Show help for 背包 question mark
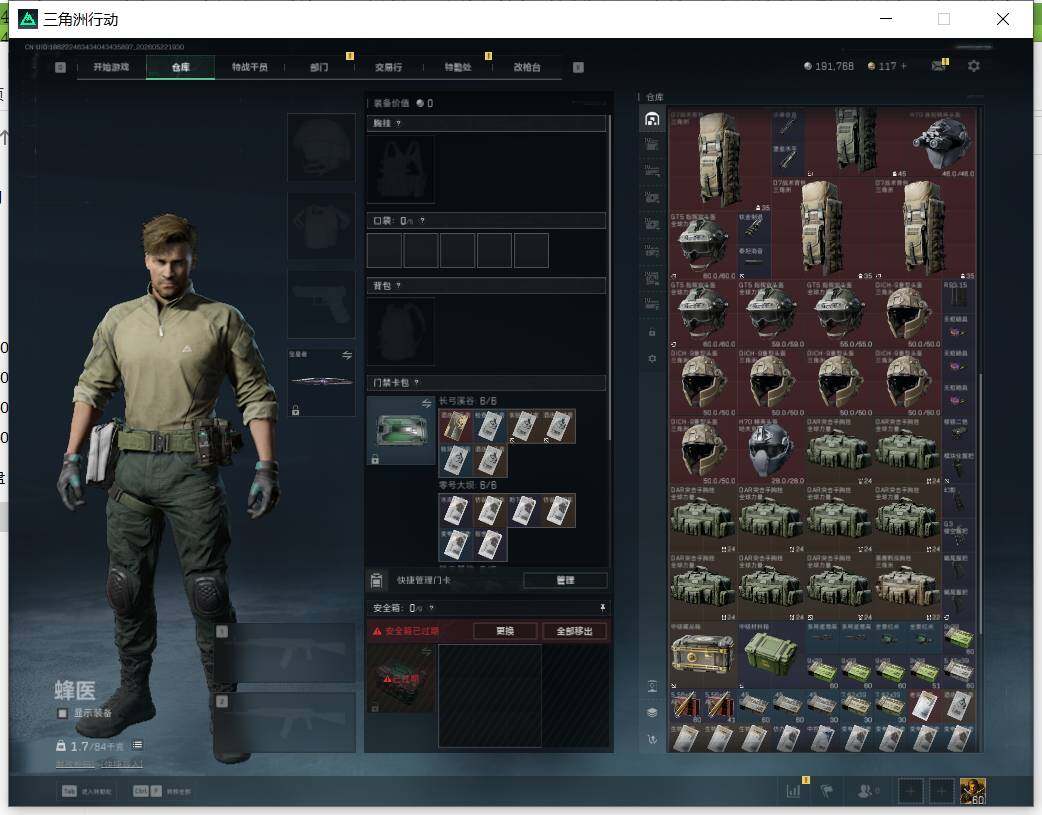 point(398,286)
